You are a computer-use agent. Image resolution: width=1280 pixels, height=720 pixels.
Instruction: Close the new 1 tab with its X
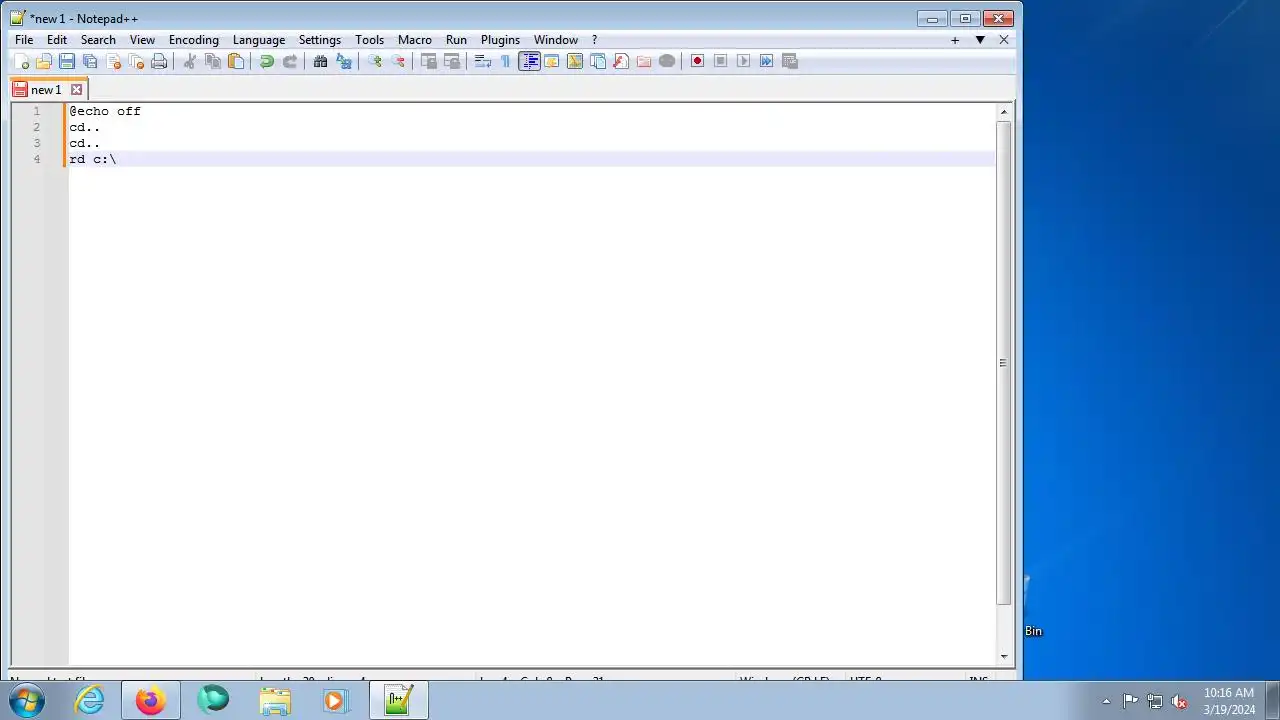point(76,90)
